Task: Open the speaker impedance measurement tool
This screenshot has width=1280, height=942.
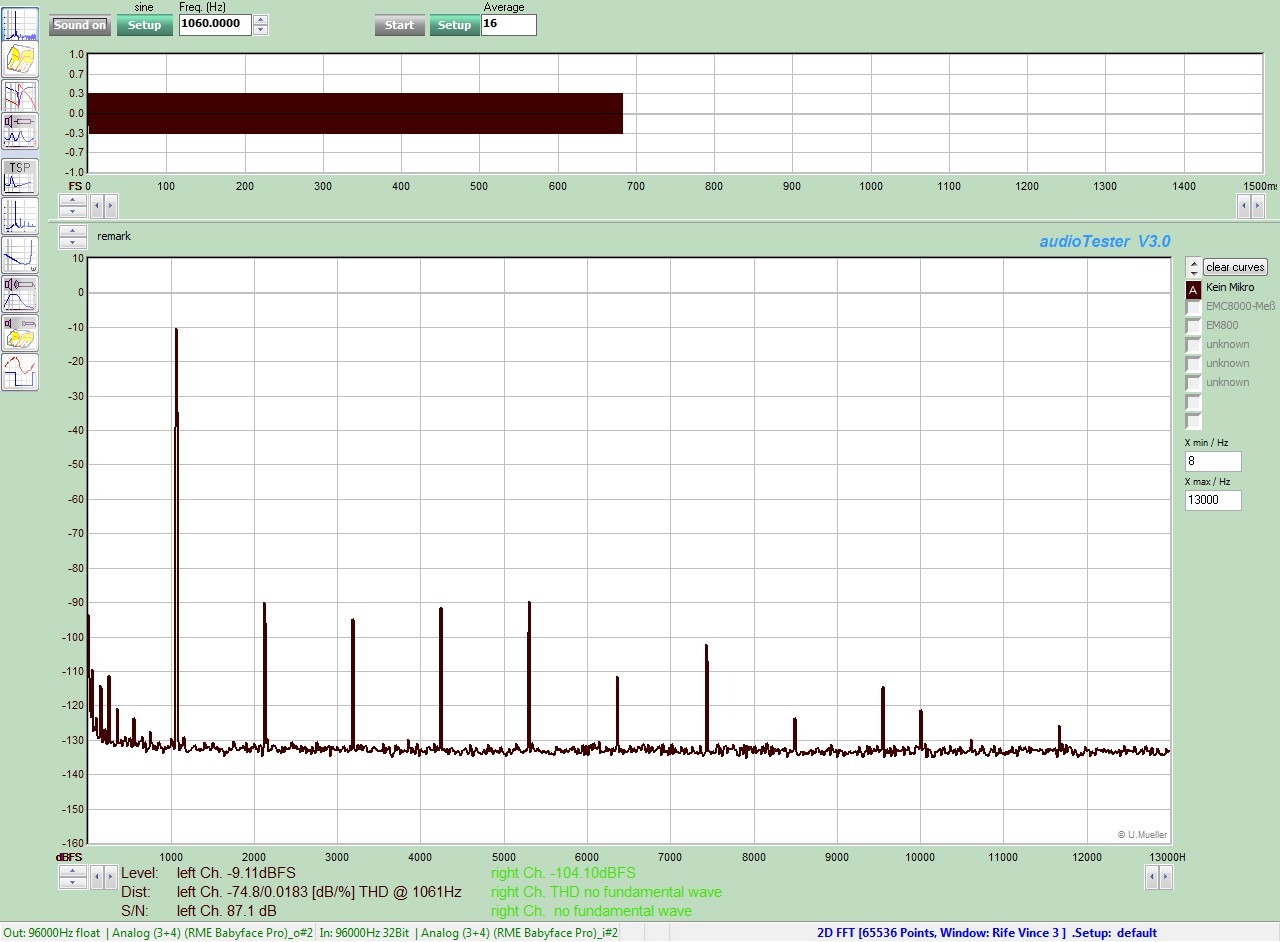Action: 20,132
